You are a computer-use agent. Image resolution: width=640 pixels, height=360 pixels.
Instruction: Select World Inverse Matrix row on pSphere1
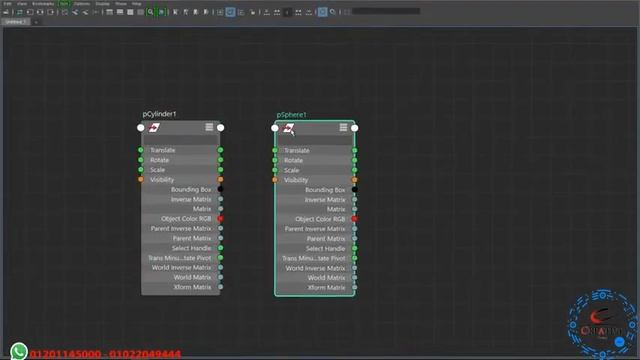315,268
